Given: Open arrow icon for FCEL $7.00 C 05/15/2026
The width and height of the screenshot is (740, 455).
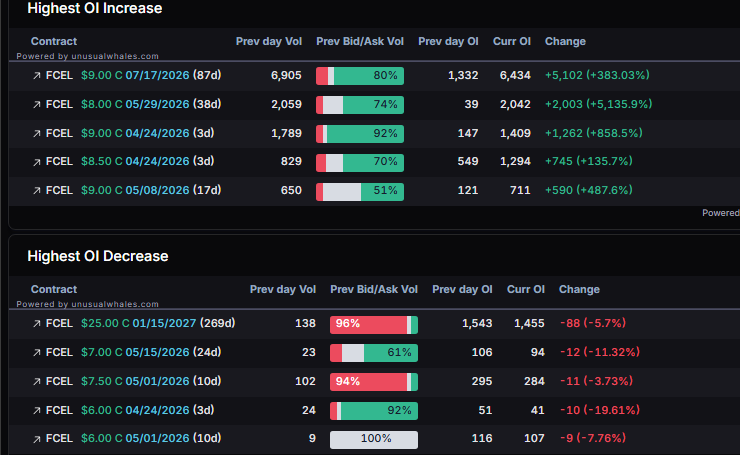Looking at the screenshot, I should tap(36, 353).
